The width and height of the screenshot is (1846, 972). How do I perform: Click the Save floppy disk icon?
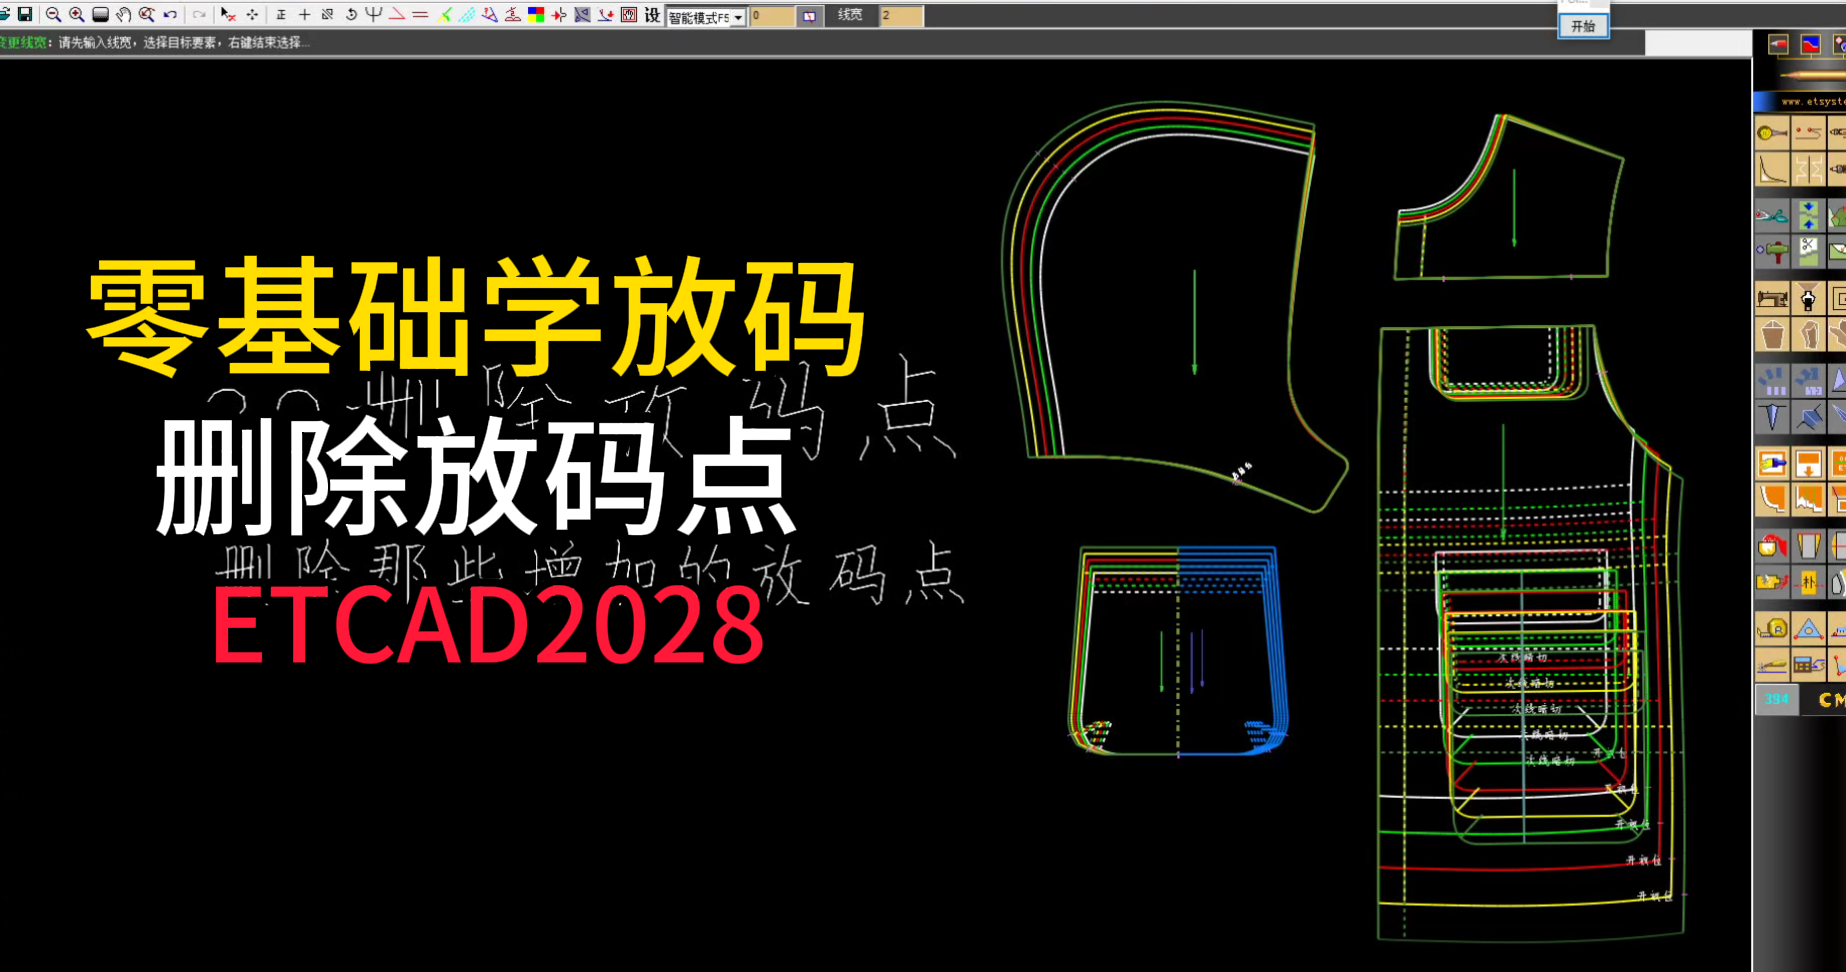tap(26, 14)
